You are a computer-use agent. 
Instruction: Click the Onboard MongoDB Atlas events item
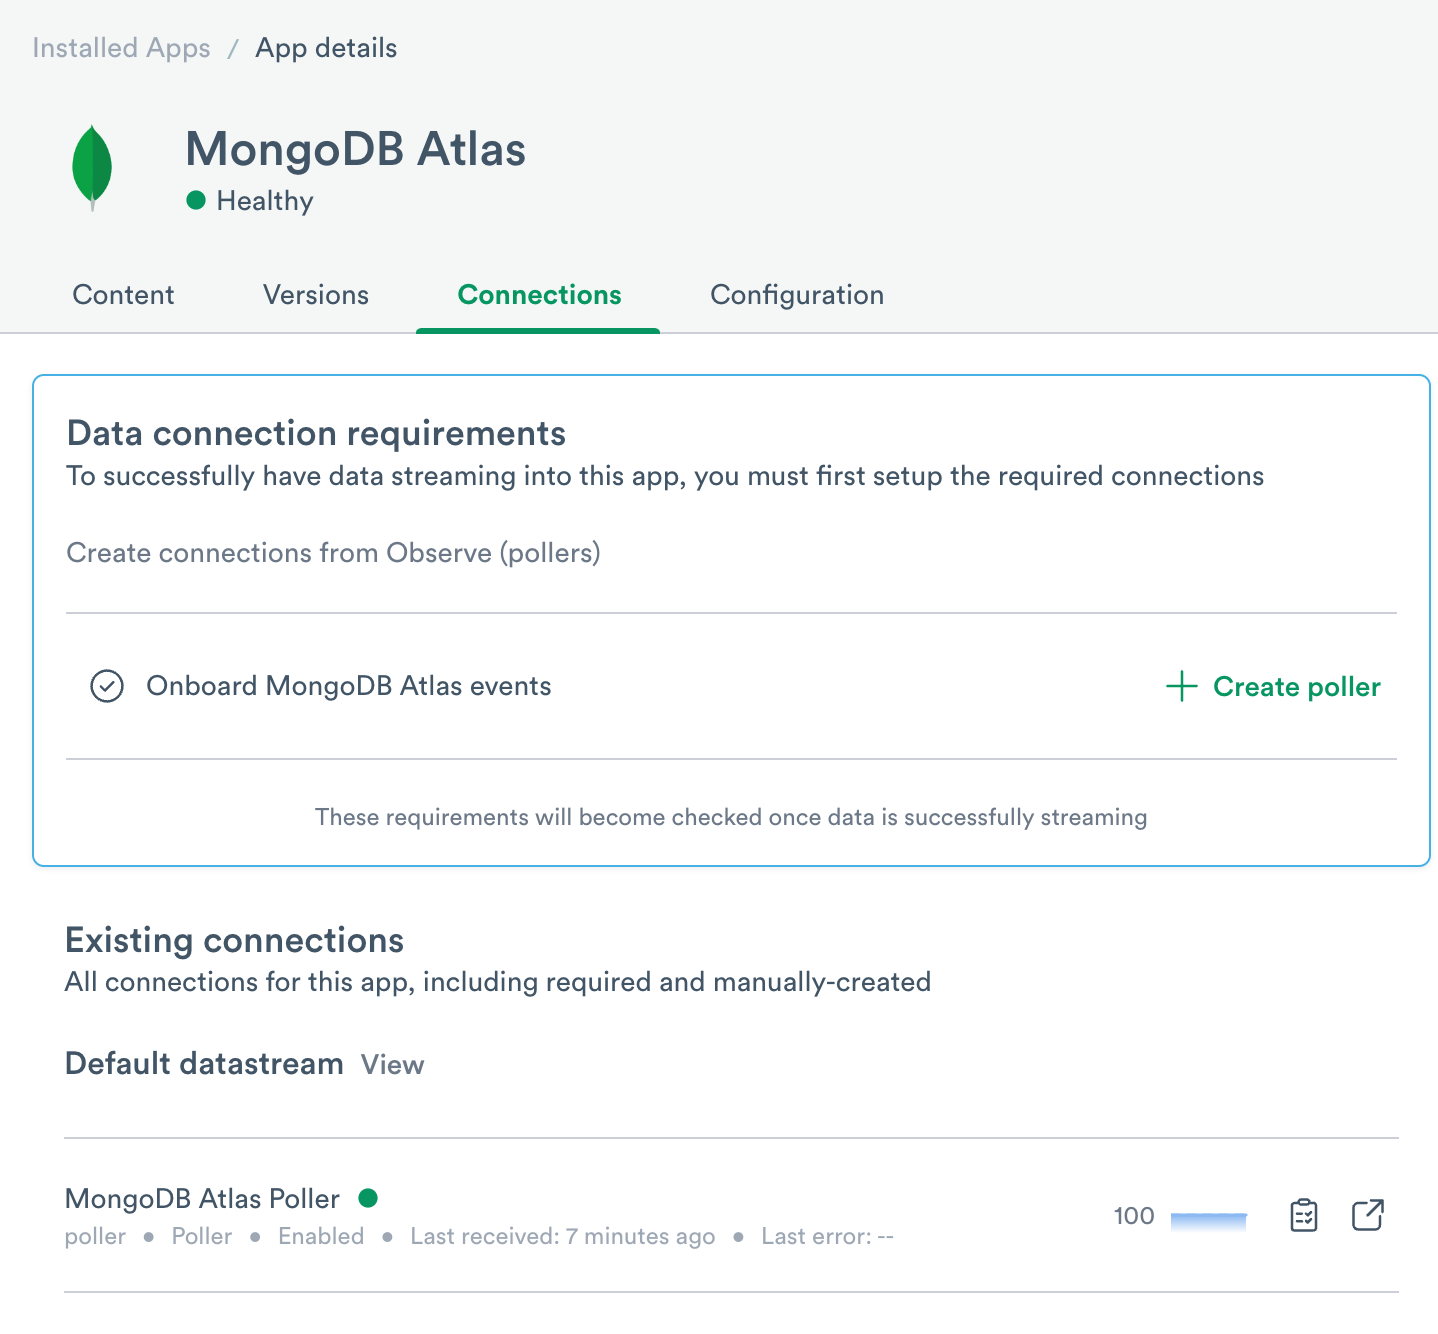(x=348, y=686)
